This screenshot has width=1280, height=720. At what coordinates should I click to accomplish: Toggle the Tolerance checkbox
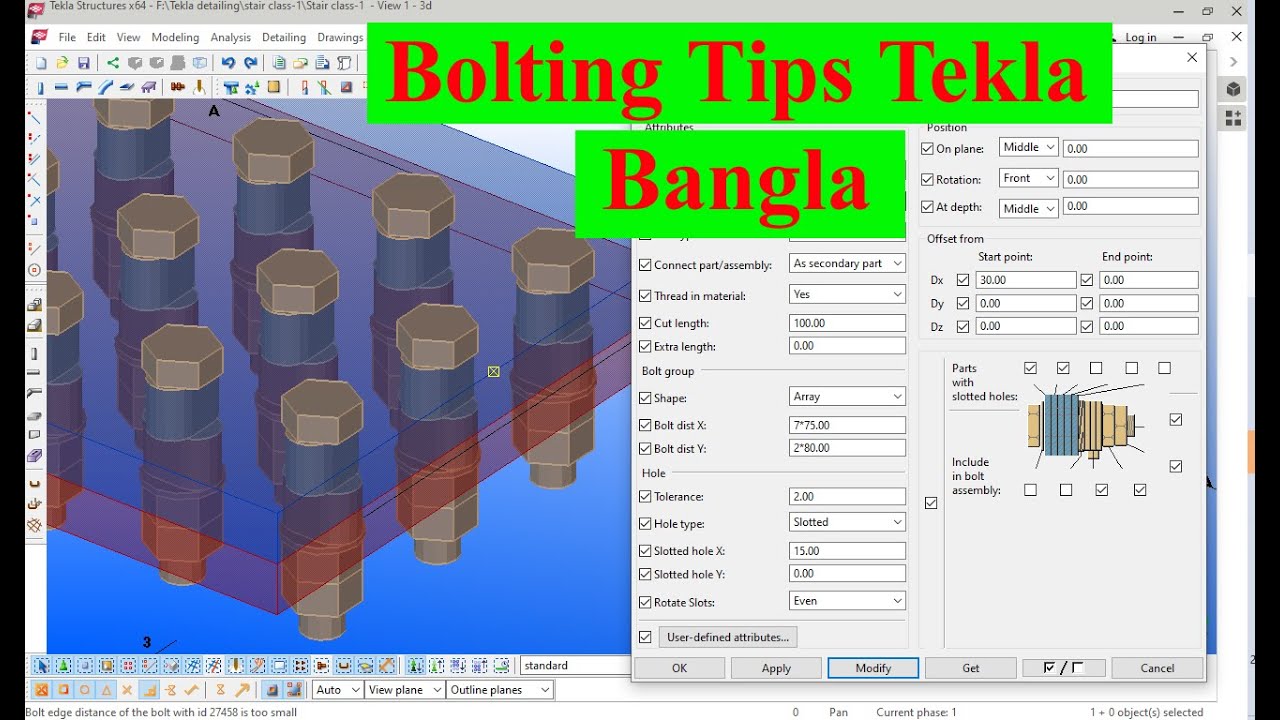click(x=645, y=496)
